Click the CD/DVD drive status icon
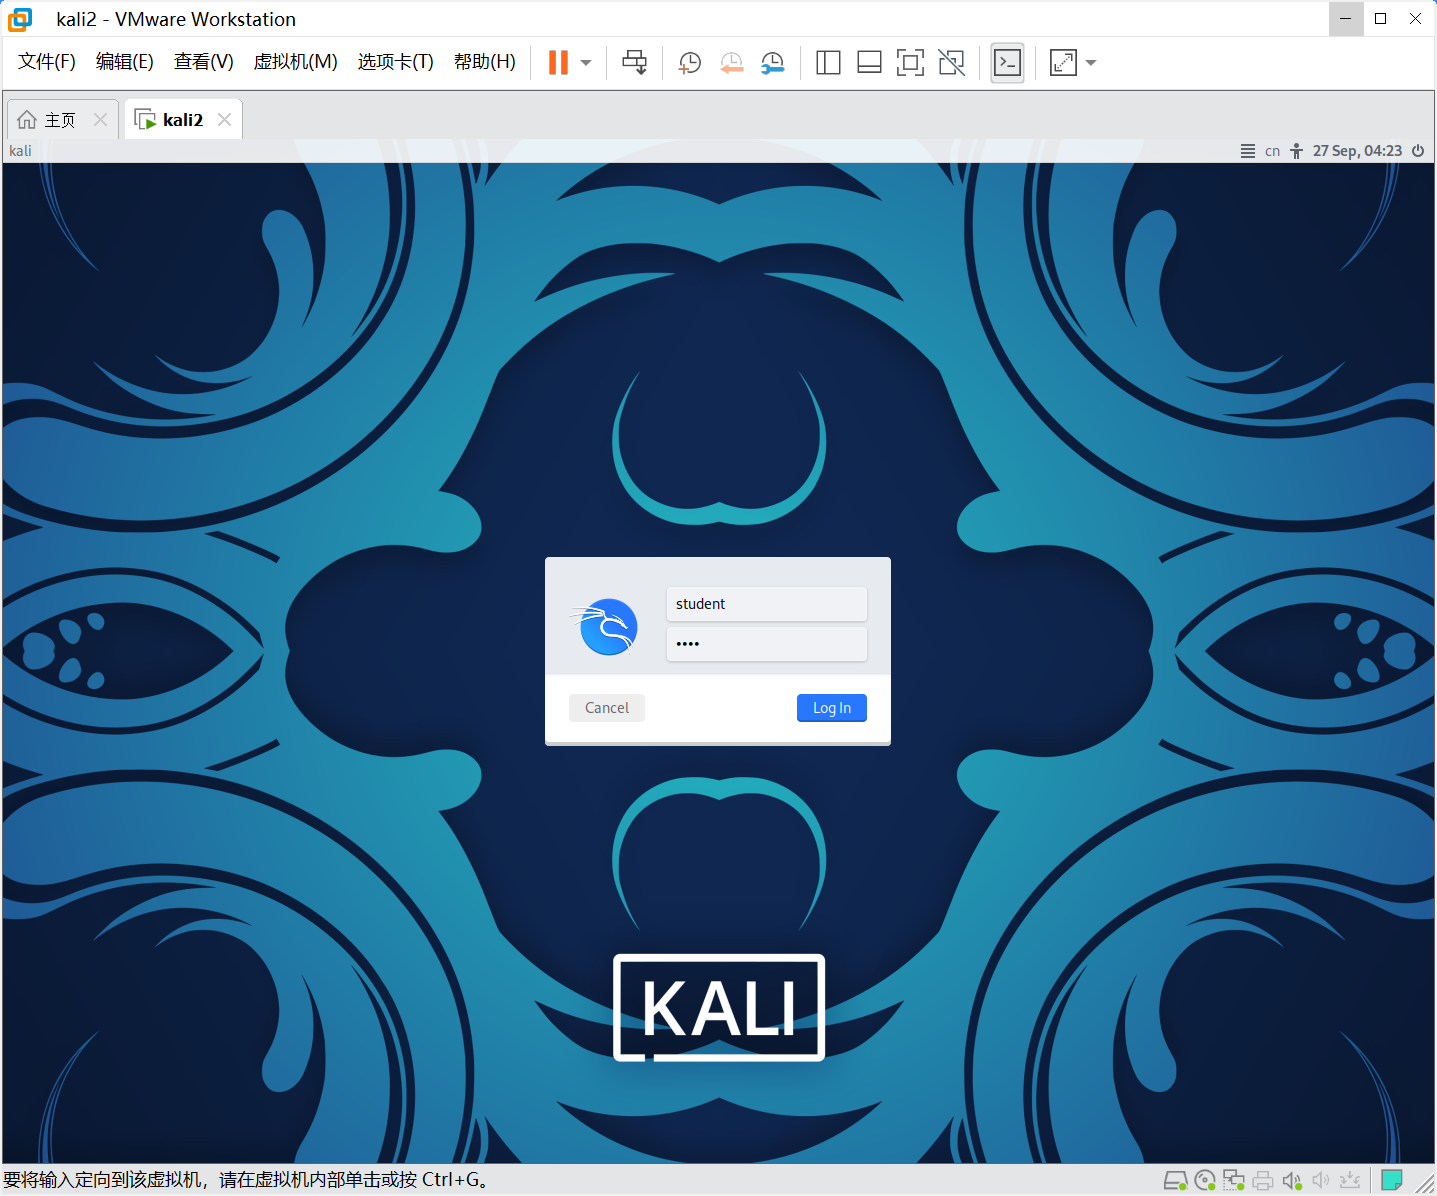This screenshot has height=1196, width=1437. 1205,1181
